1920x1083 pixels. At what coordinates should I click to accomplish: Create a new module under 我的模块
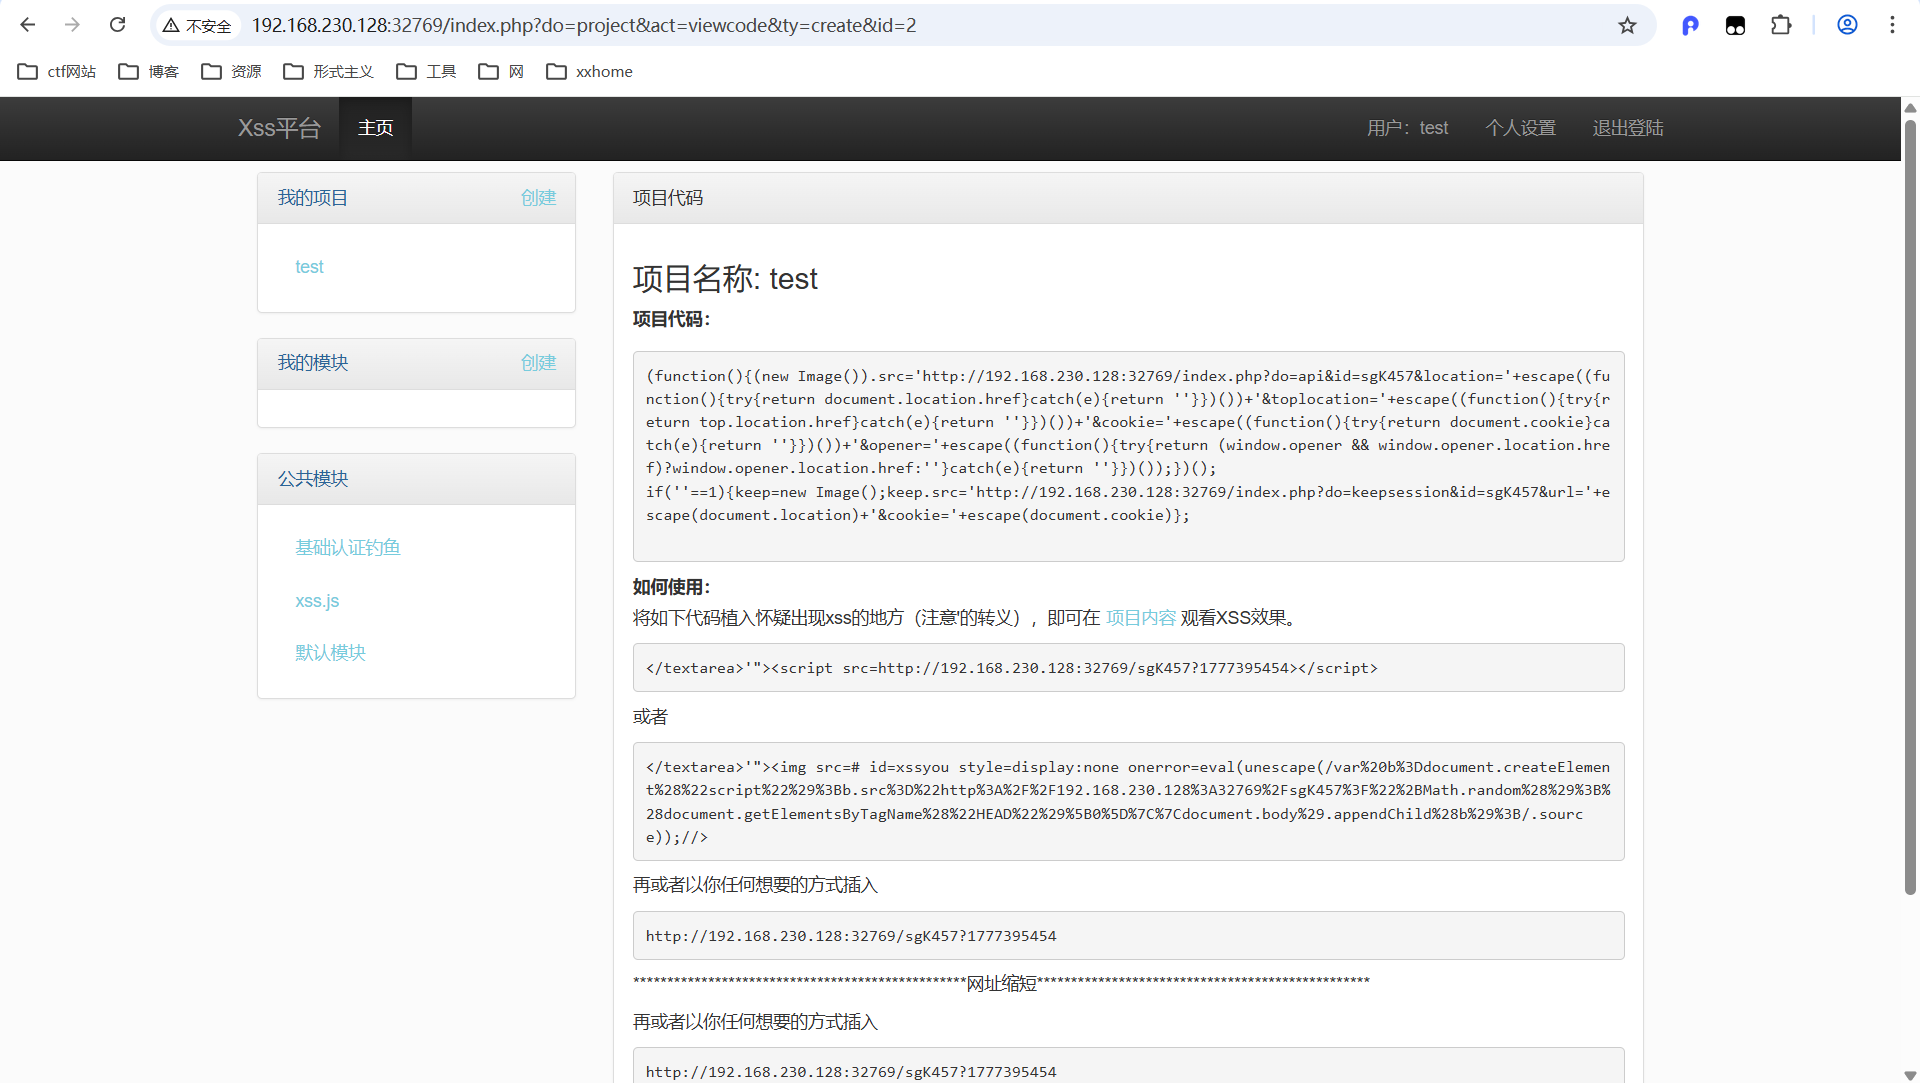tap(538, 363)
